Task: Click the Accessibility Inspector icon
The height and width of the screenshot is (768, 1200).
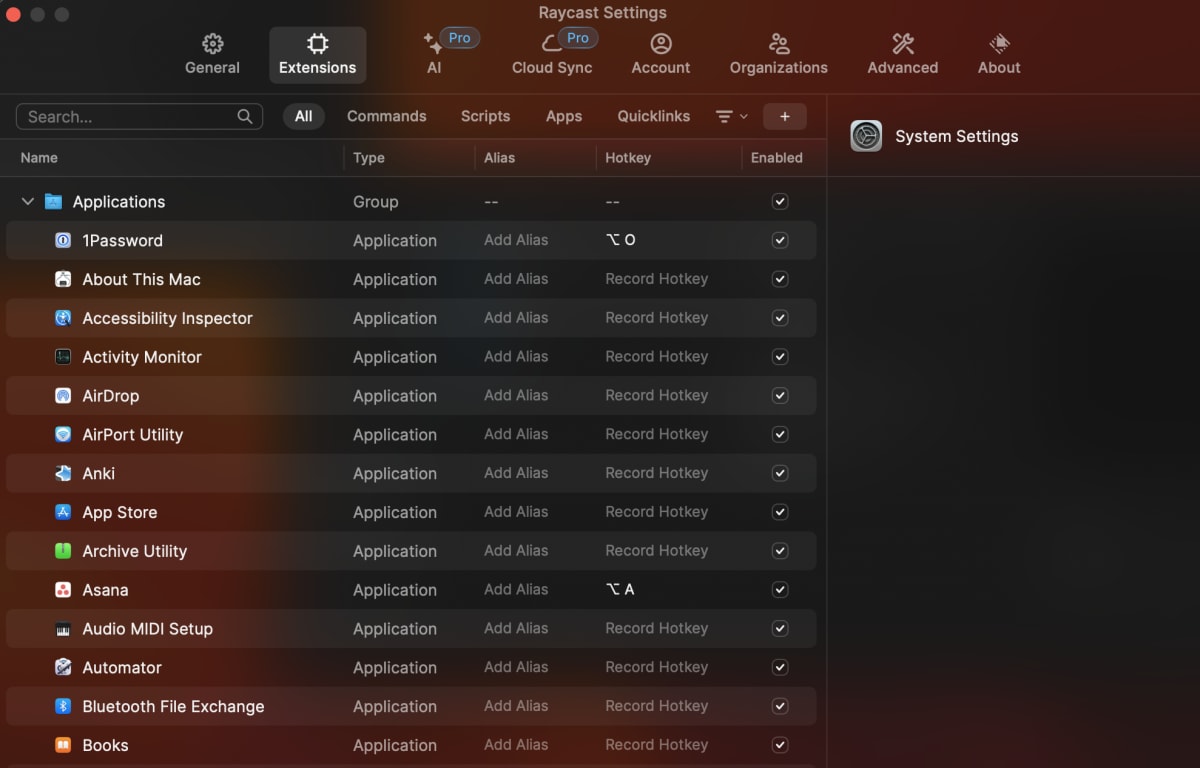Action: tap(63, 318)
